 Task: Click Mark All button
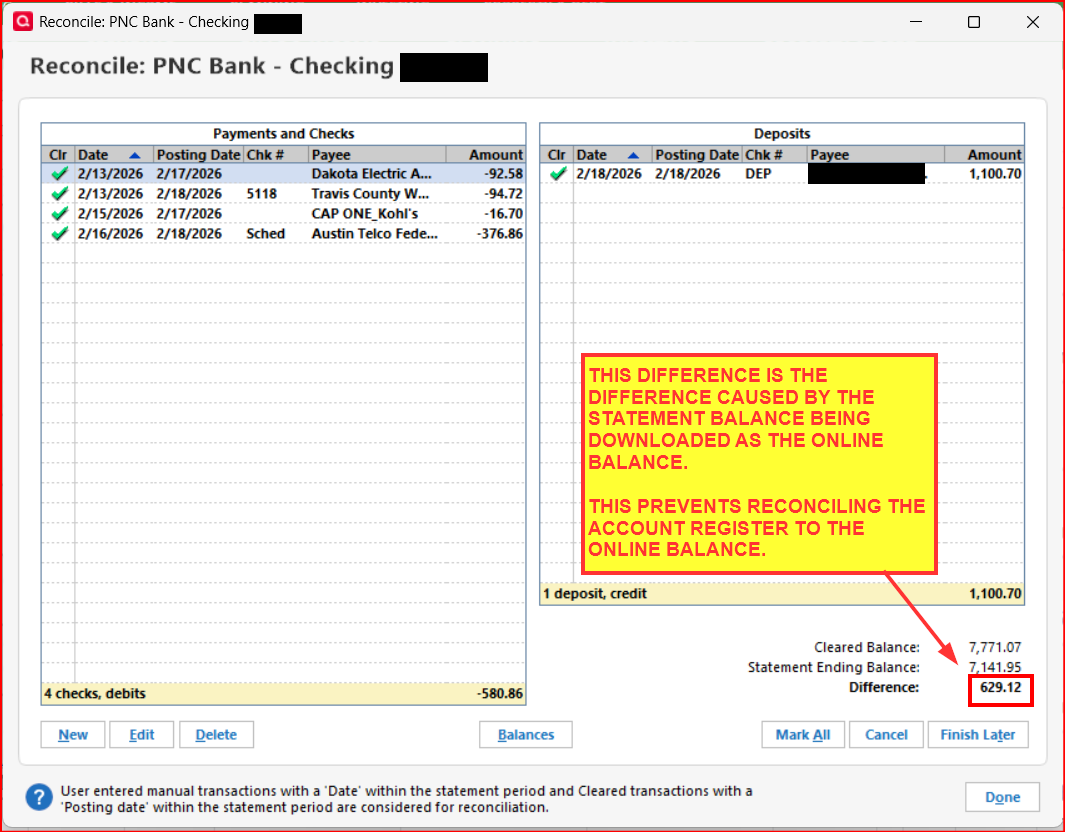pos(803,735)
